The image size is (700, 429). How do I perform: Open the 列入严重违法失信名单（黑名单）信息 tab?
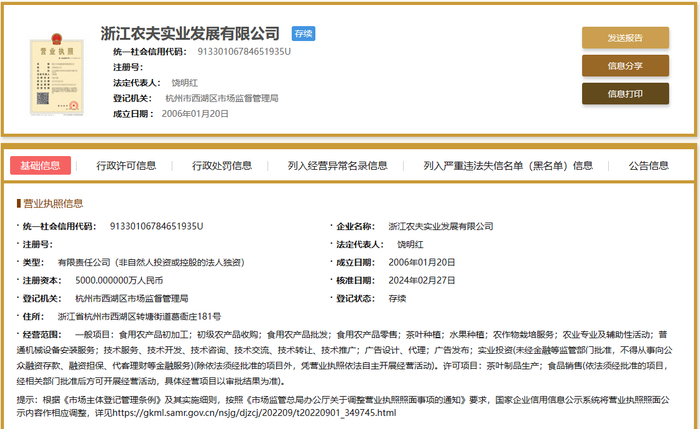pyautogui.click(x=508, y=166)
